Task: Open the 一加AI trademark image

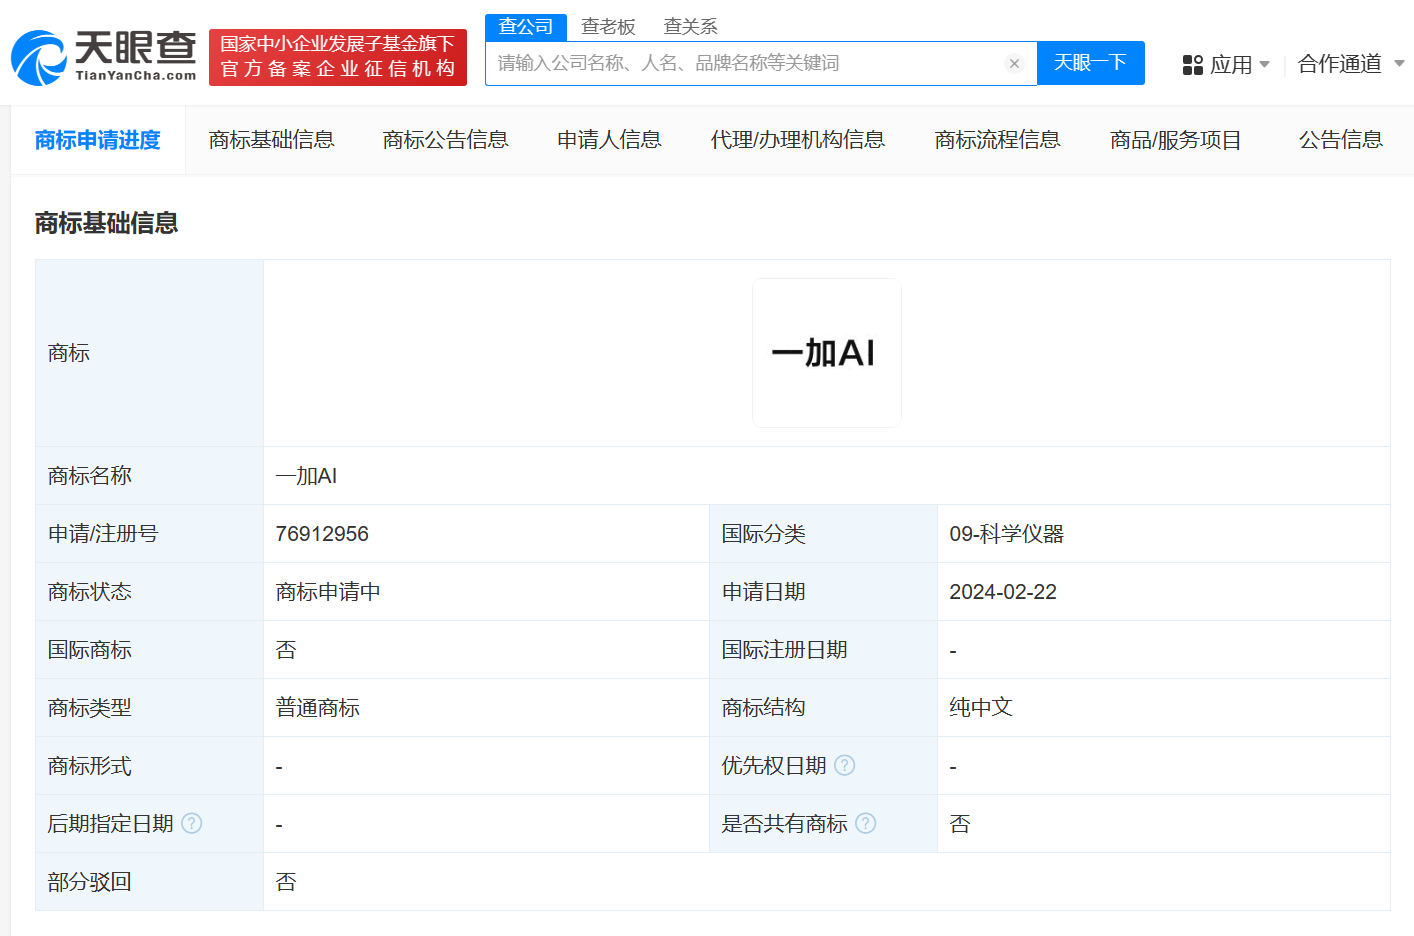Action: pos(826,353)
